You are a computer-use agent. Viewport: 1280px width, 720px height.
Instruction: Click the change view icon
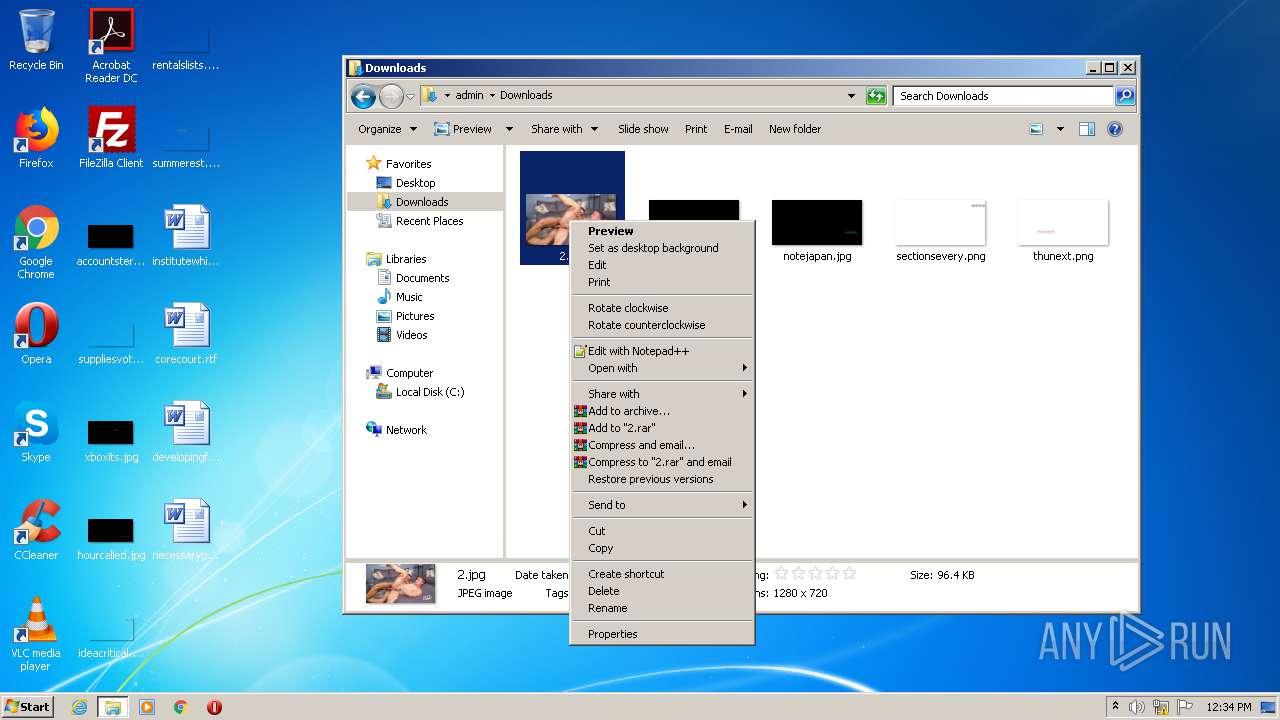click(1036, 129)
